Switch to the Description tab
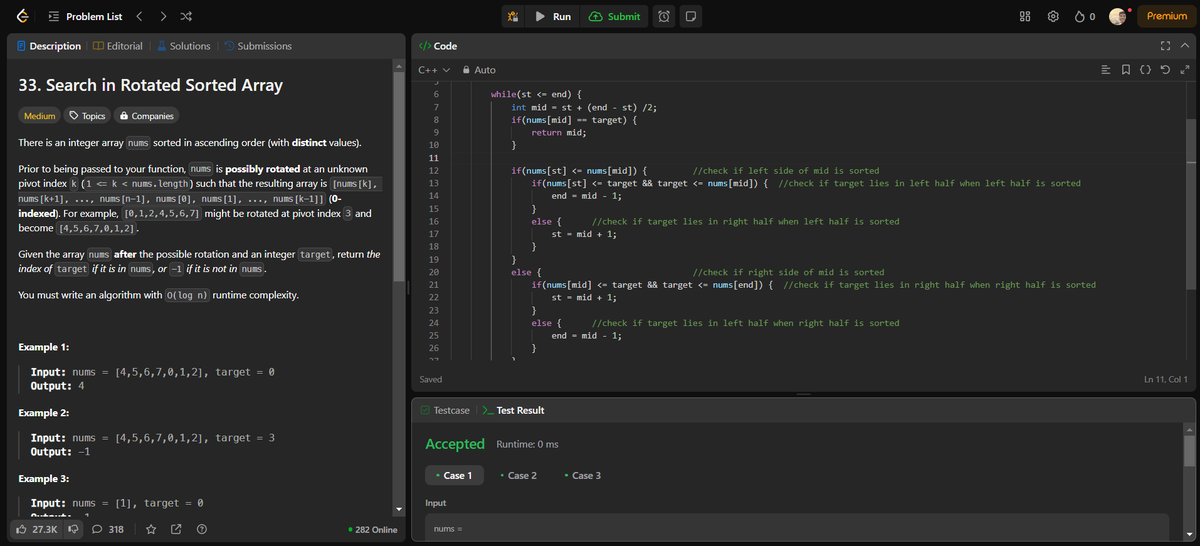1200x546 pixels. tap(50, 46)
